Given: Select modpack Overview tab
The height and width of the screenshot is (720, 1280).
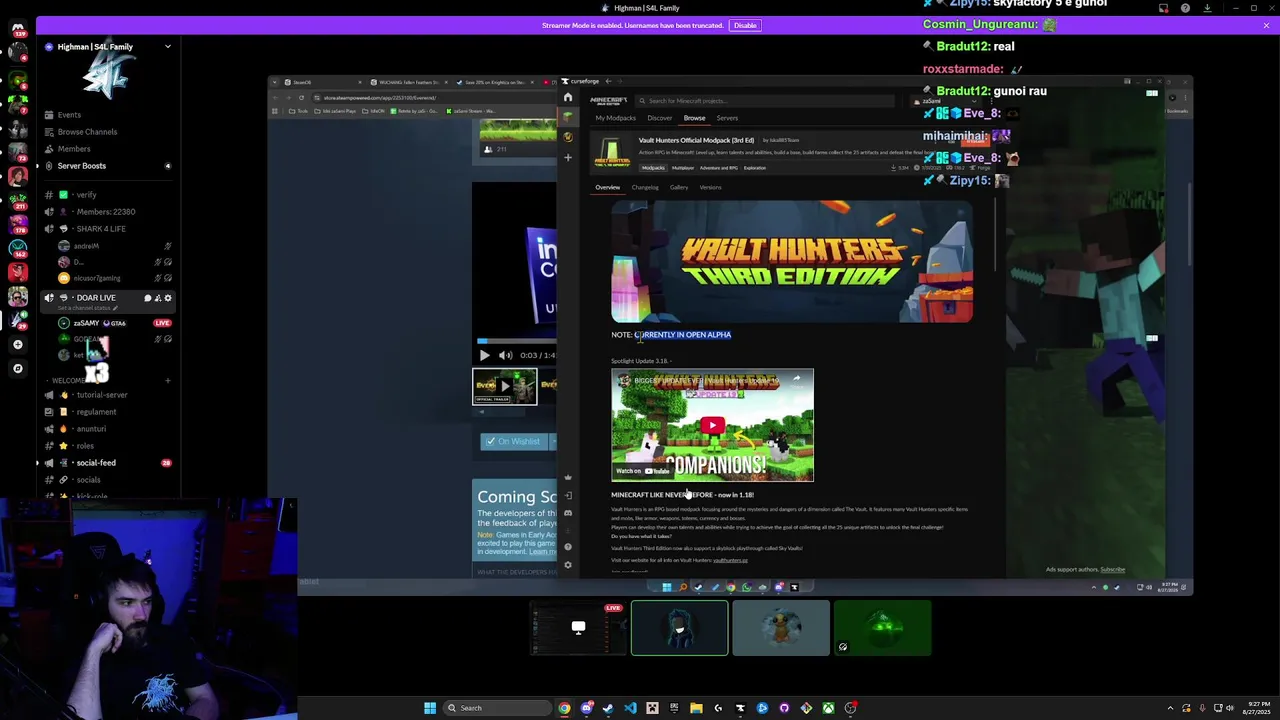Looking at the screenshot, I should (608, 187).
